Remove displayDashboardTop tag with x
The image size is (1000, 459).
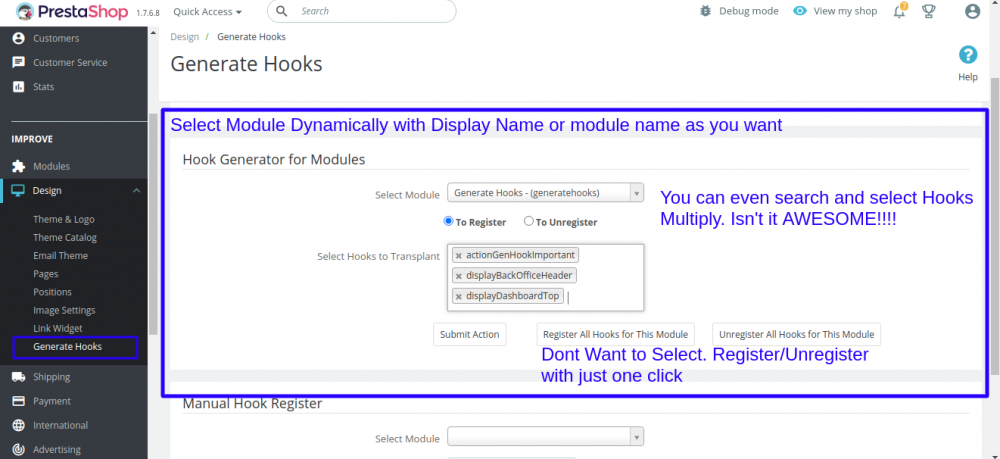459,296
